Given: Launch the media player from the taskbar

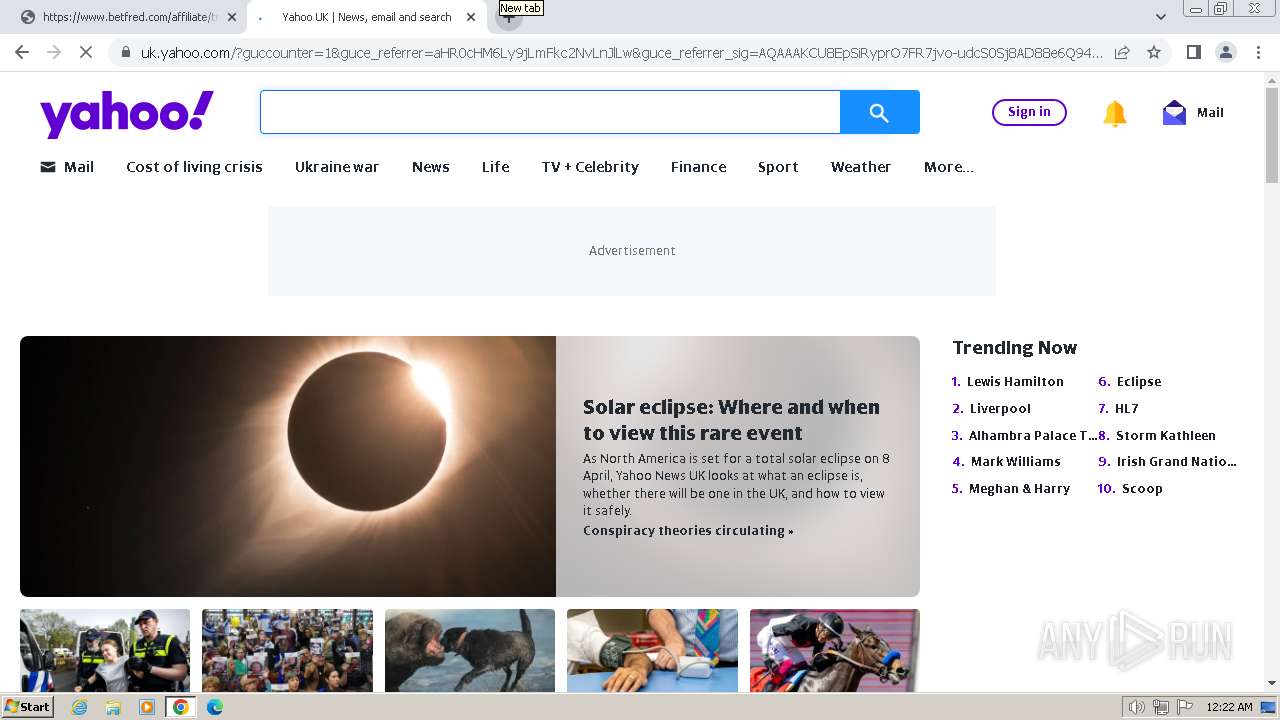Looking at the screenshot, I should pos(147,707).
